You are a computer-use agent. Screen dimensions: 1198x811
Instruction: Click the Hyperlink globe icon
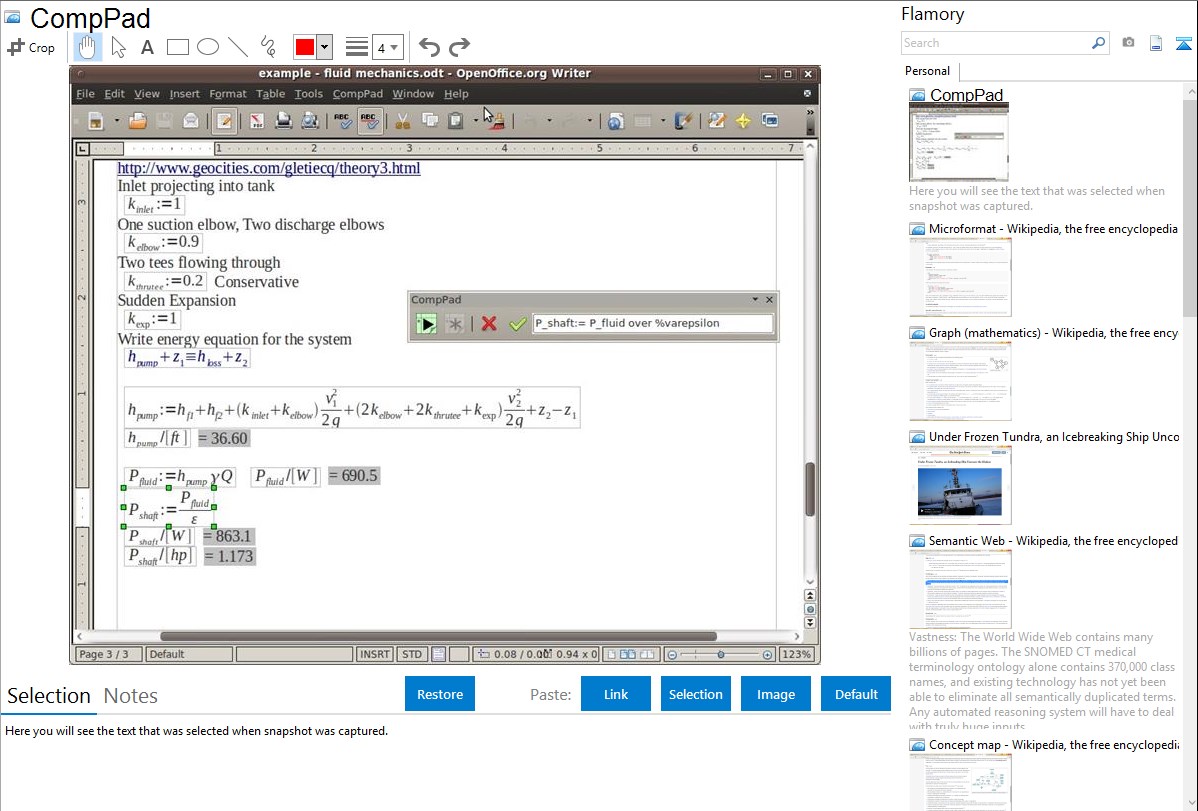click(616, 121)
